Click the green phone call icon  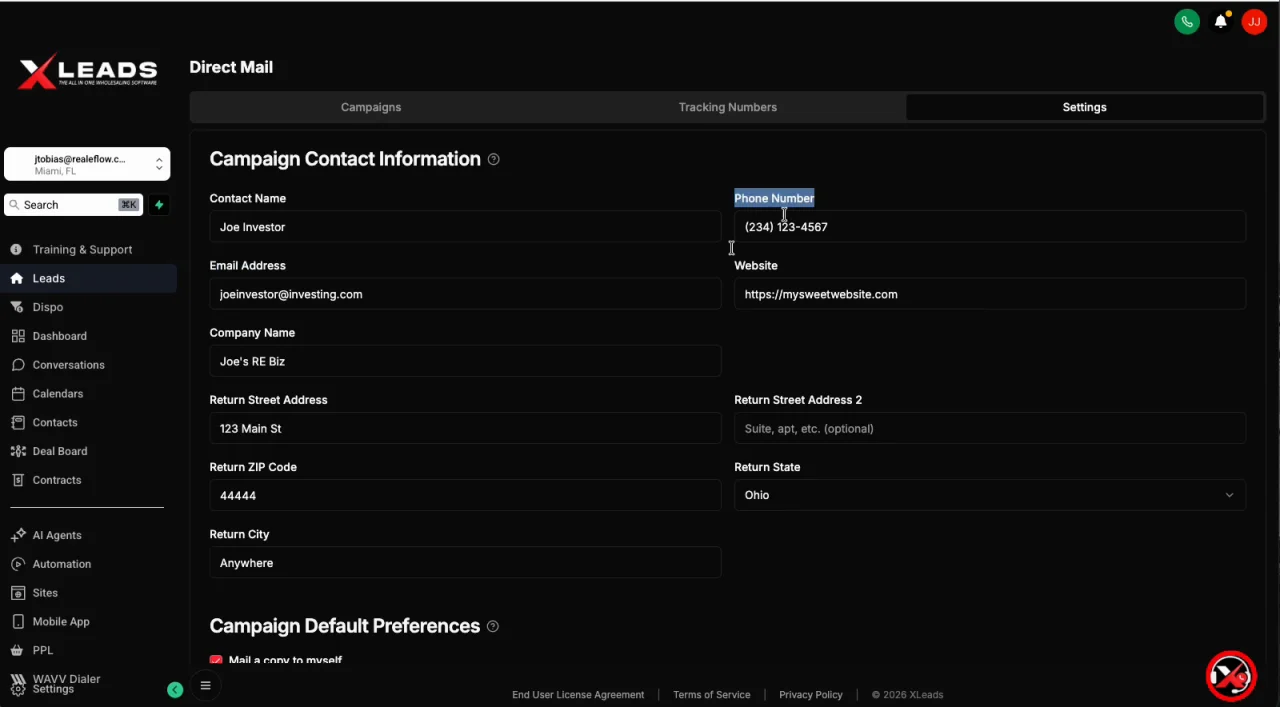[1187, 22]
